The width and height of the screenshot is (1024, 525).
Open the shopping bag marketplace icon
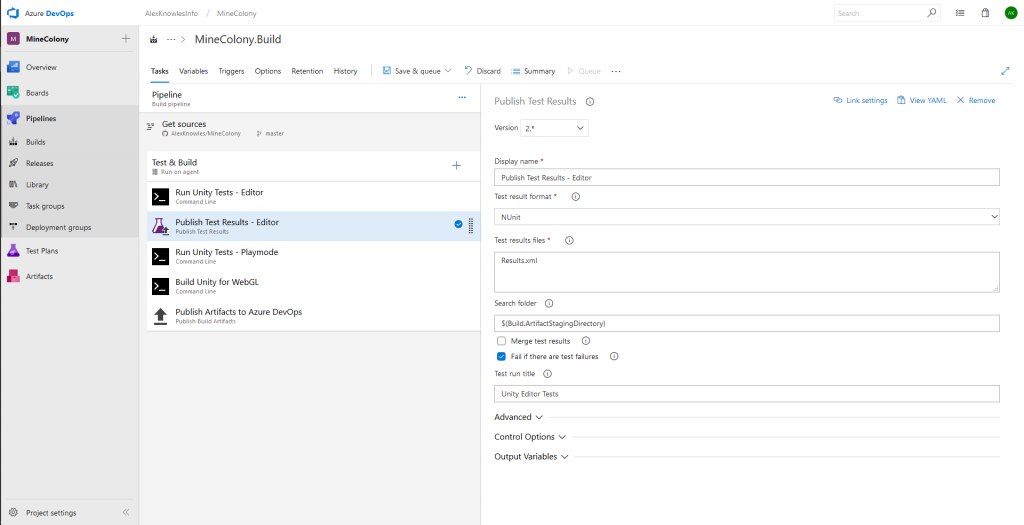tap(985, 13)
